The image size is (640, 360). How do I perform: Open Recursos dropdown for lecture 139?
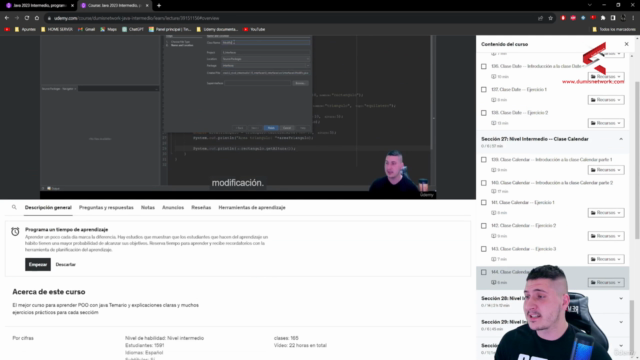[x=606, y=170]
